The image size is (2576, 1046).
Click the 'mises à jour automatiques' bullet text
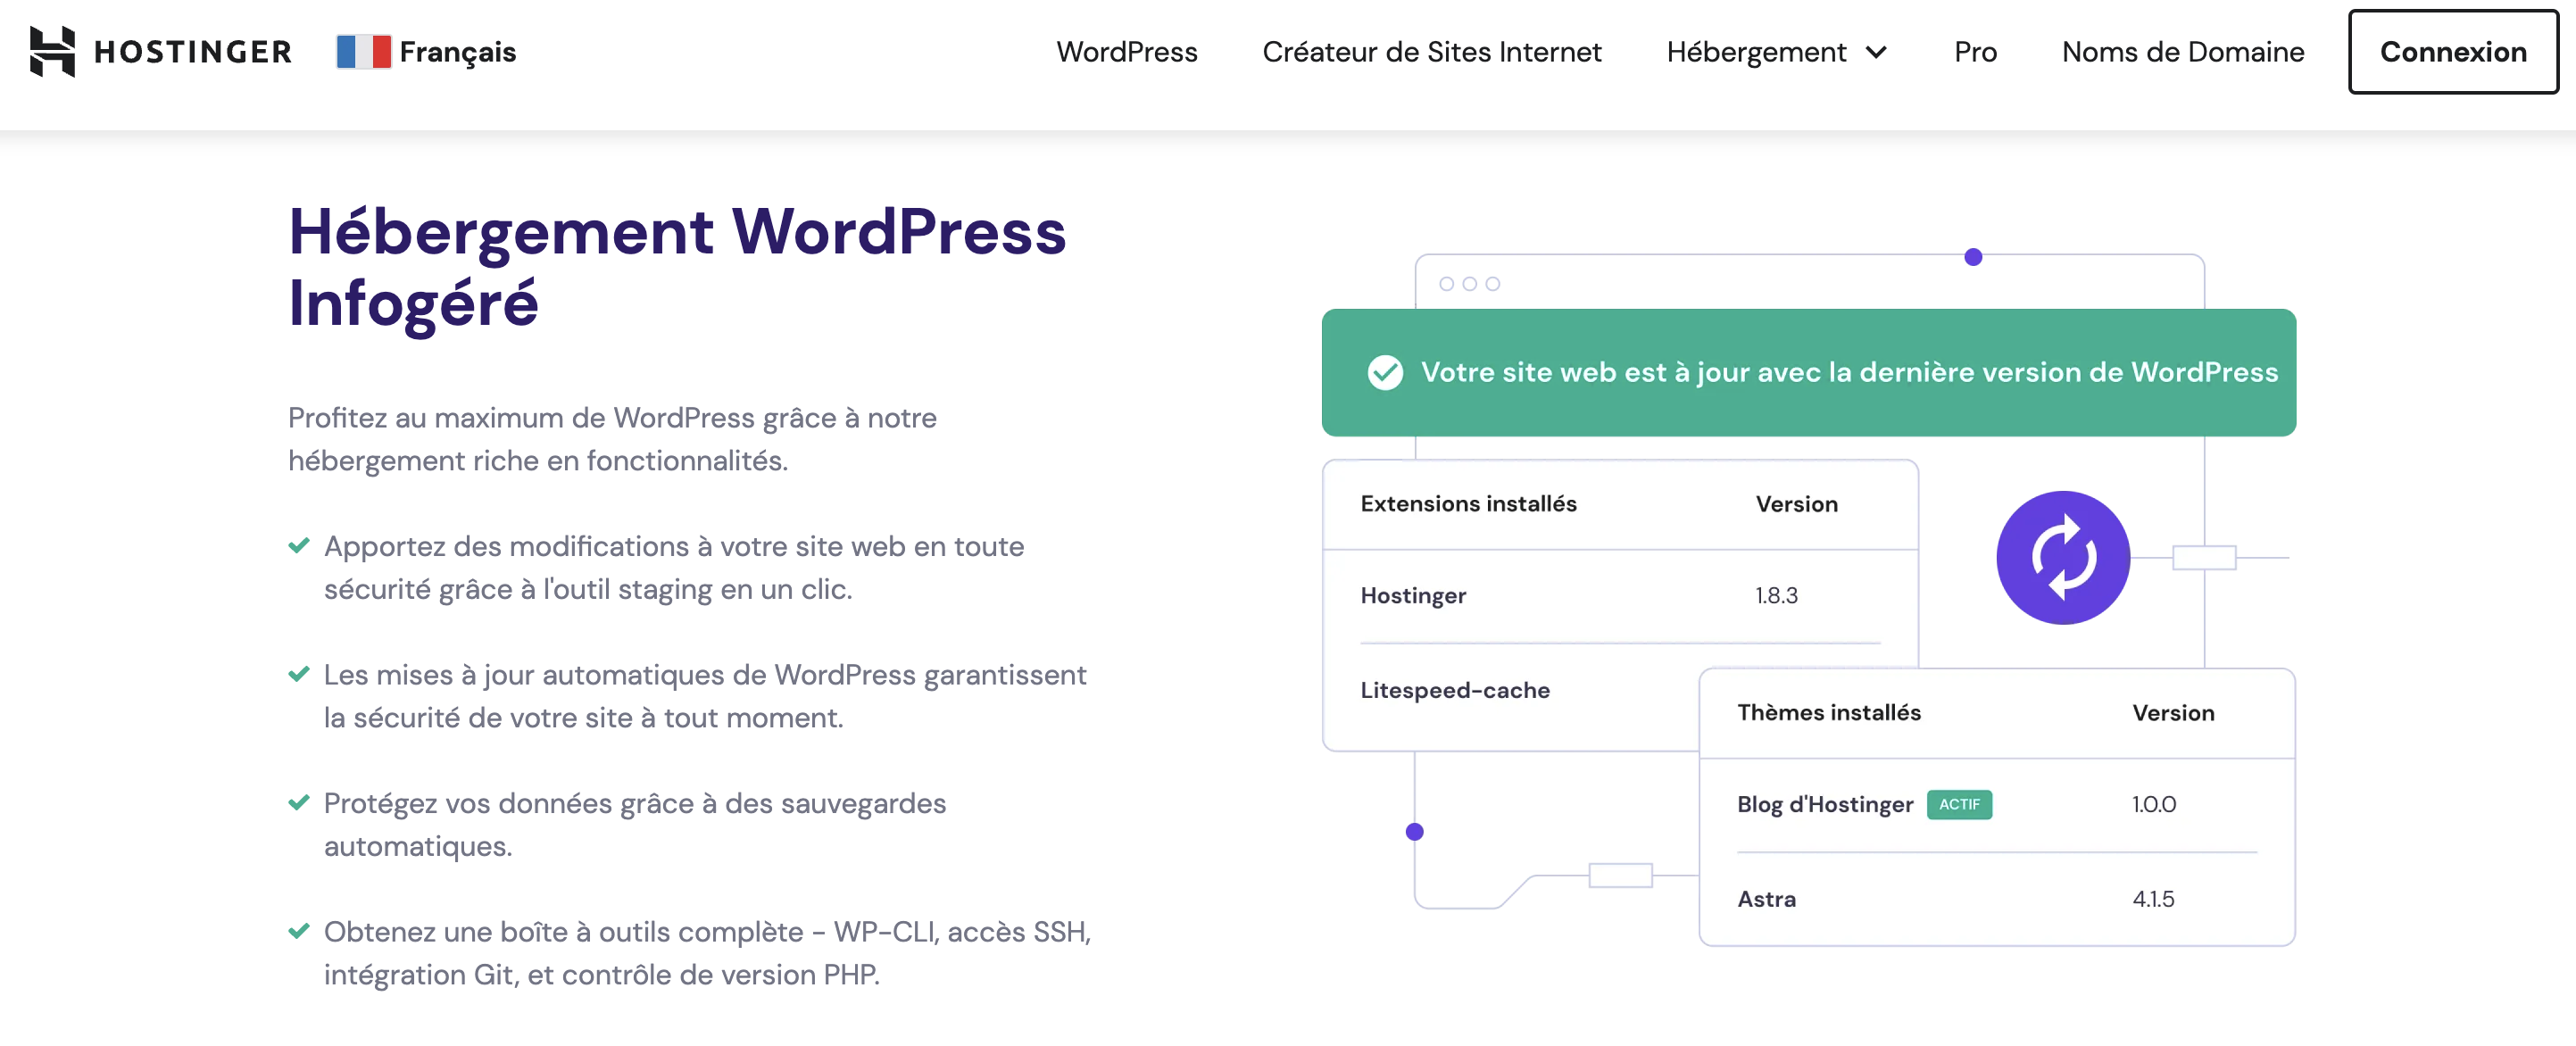[x=705, y=696]
